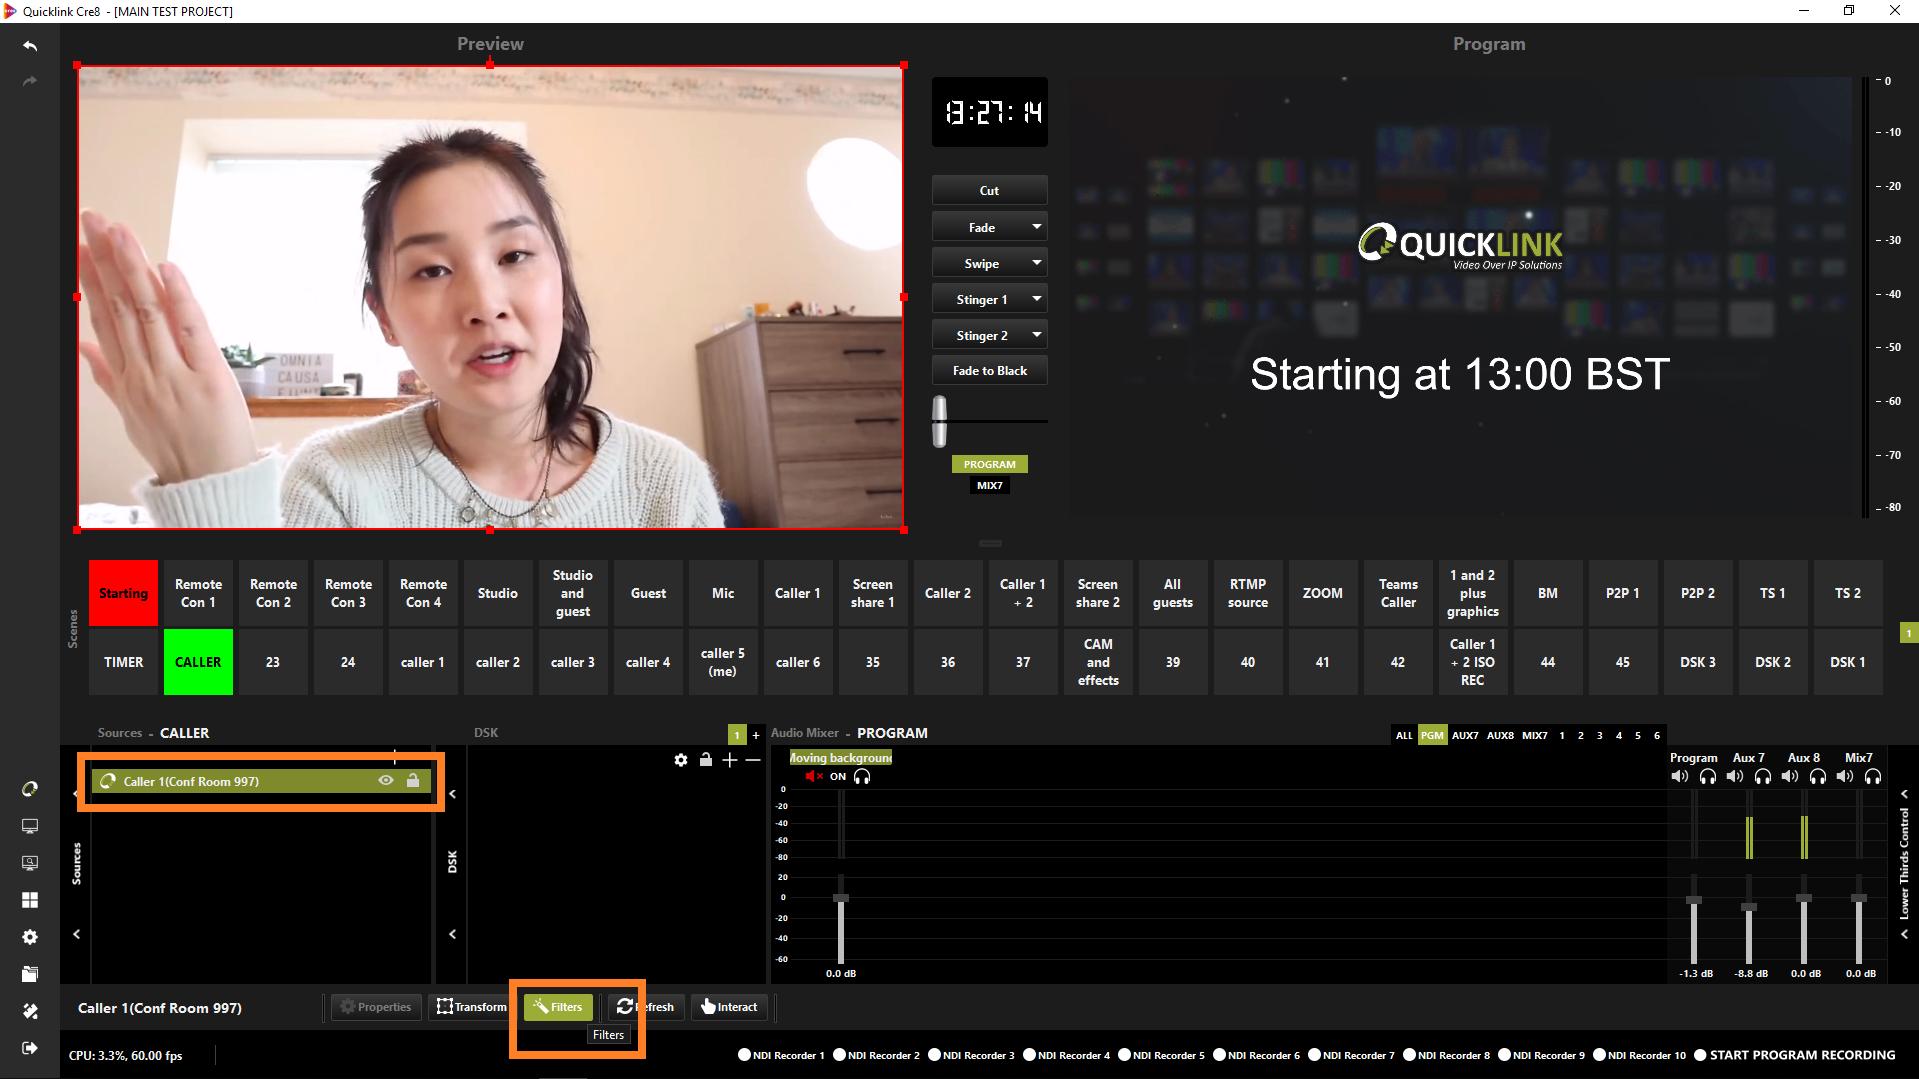Listen to Aux 8 headphones icon
Viewport: 1919px width, 1079px height.
pos(1818,776)
